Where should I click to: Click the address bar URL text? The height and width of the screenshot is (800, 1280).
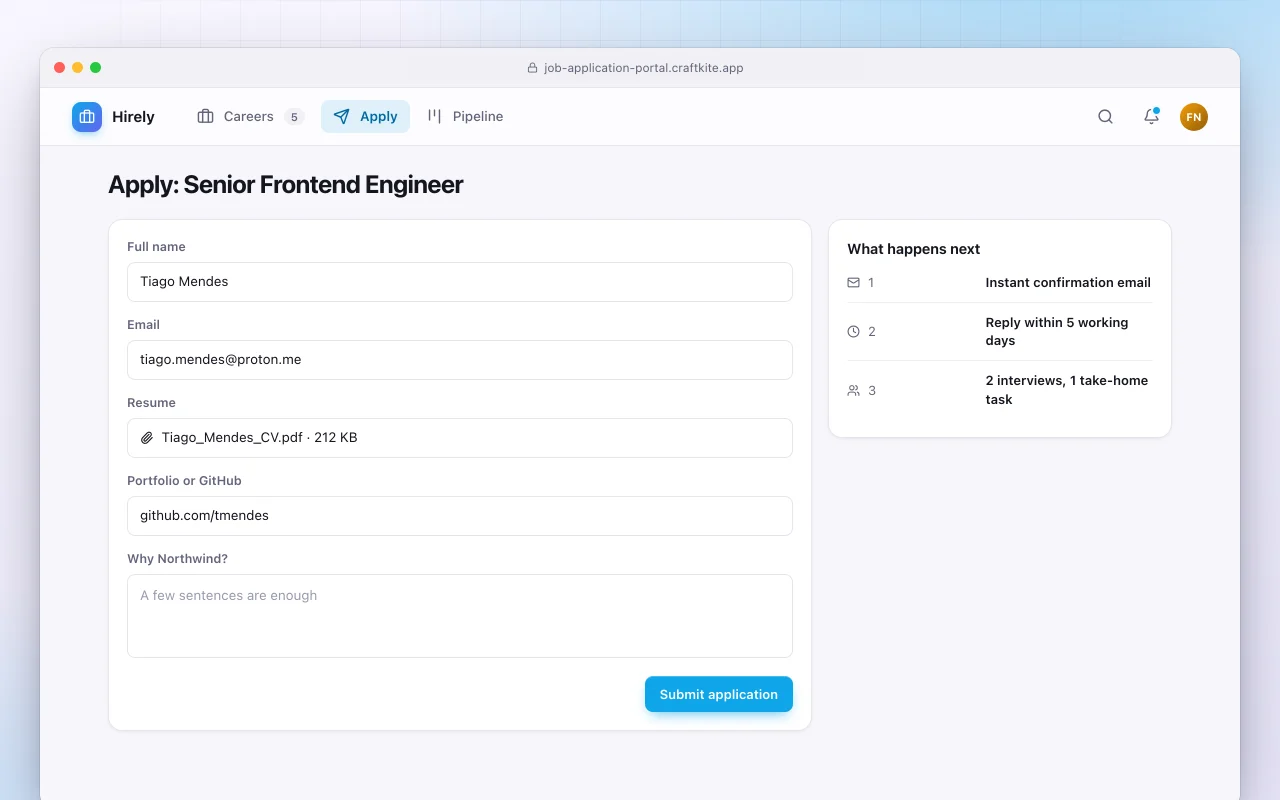(x=644, y=68)
